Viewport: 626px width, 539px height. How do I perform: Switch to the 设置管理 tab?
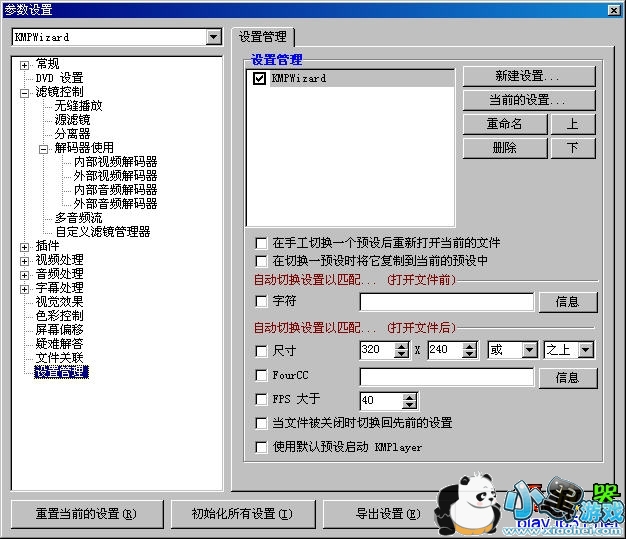tap(263, 37)
